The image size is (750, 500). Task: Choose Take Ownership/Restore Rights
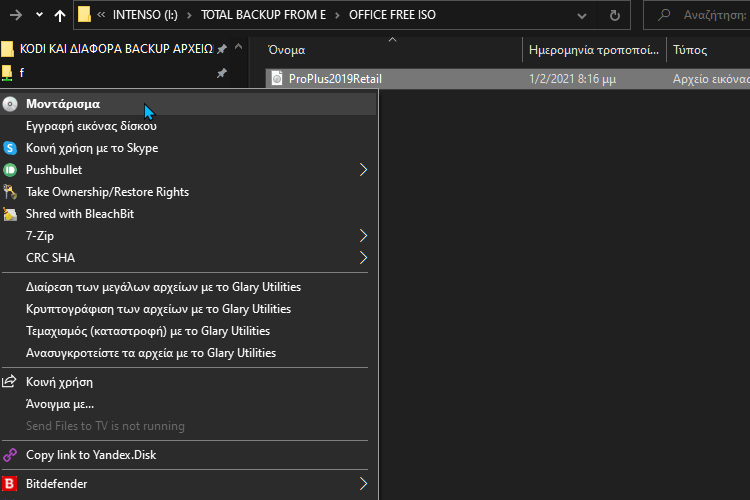click(x=188, y=192)
